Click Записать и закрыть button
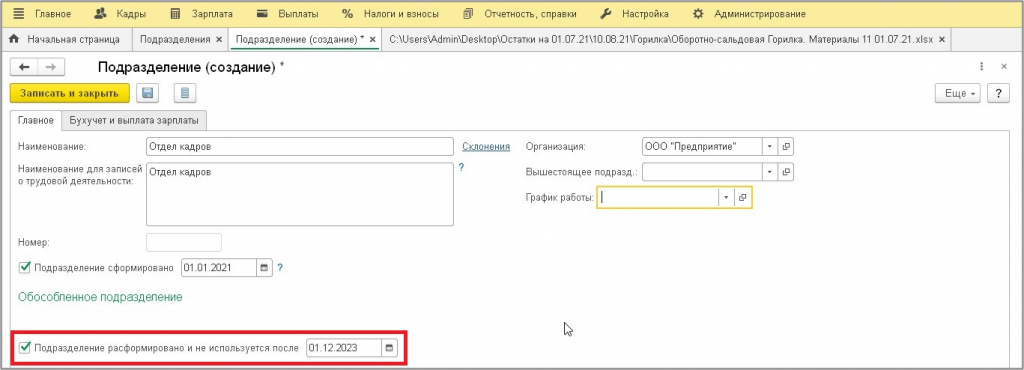 69,93
